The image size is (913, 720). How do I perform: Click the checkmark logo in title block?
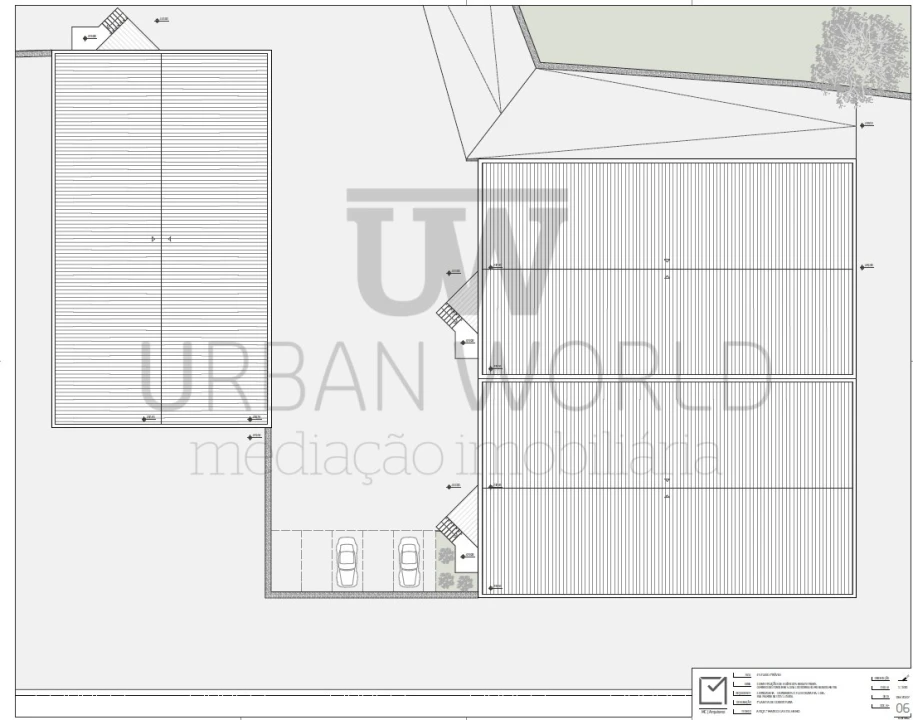pyautogui.click(x=713, y=691)
